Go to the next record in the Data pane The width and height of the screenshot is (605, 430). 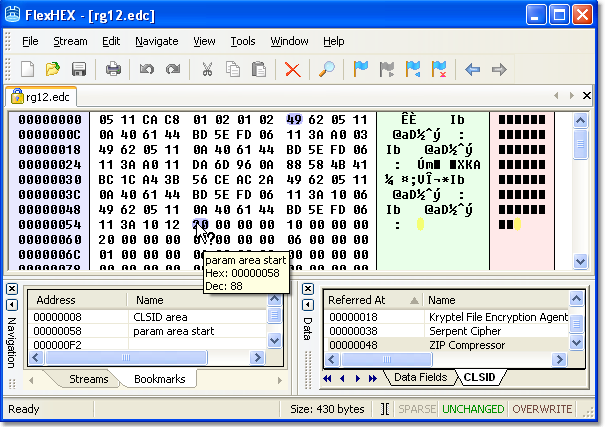click(357, 378)
